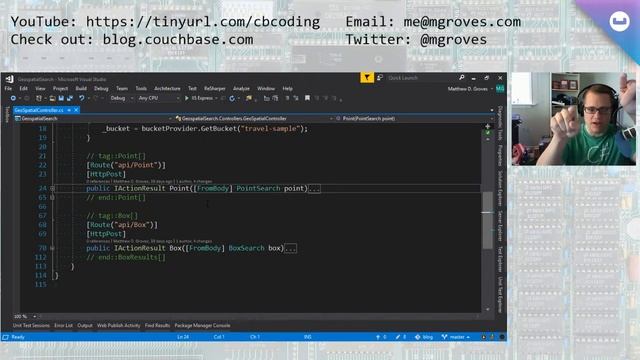Viewport: 640px width, 360px height.
Task: Open the Test menu
Action: pos(192,89)
